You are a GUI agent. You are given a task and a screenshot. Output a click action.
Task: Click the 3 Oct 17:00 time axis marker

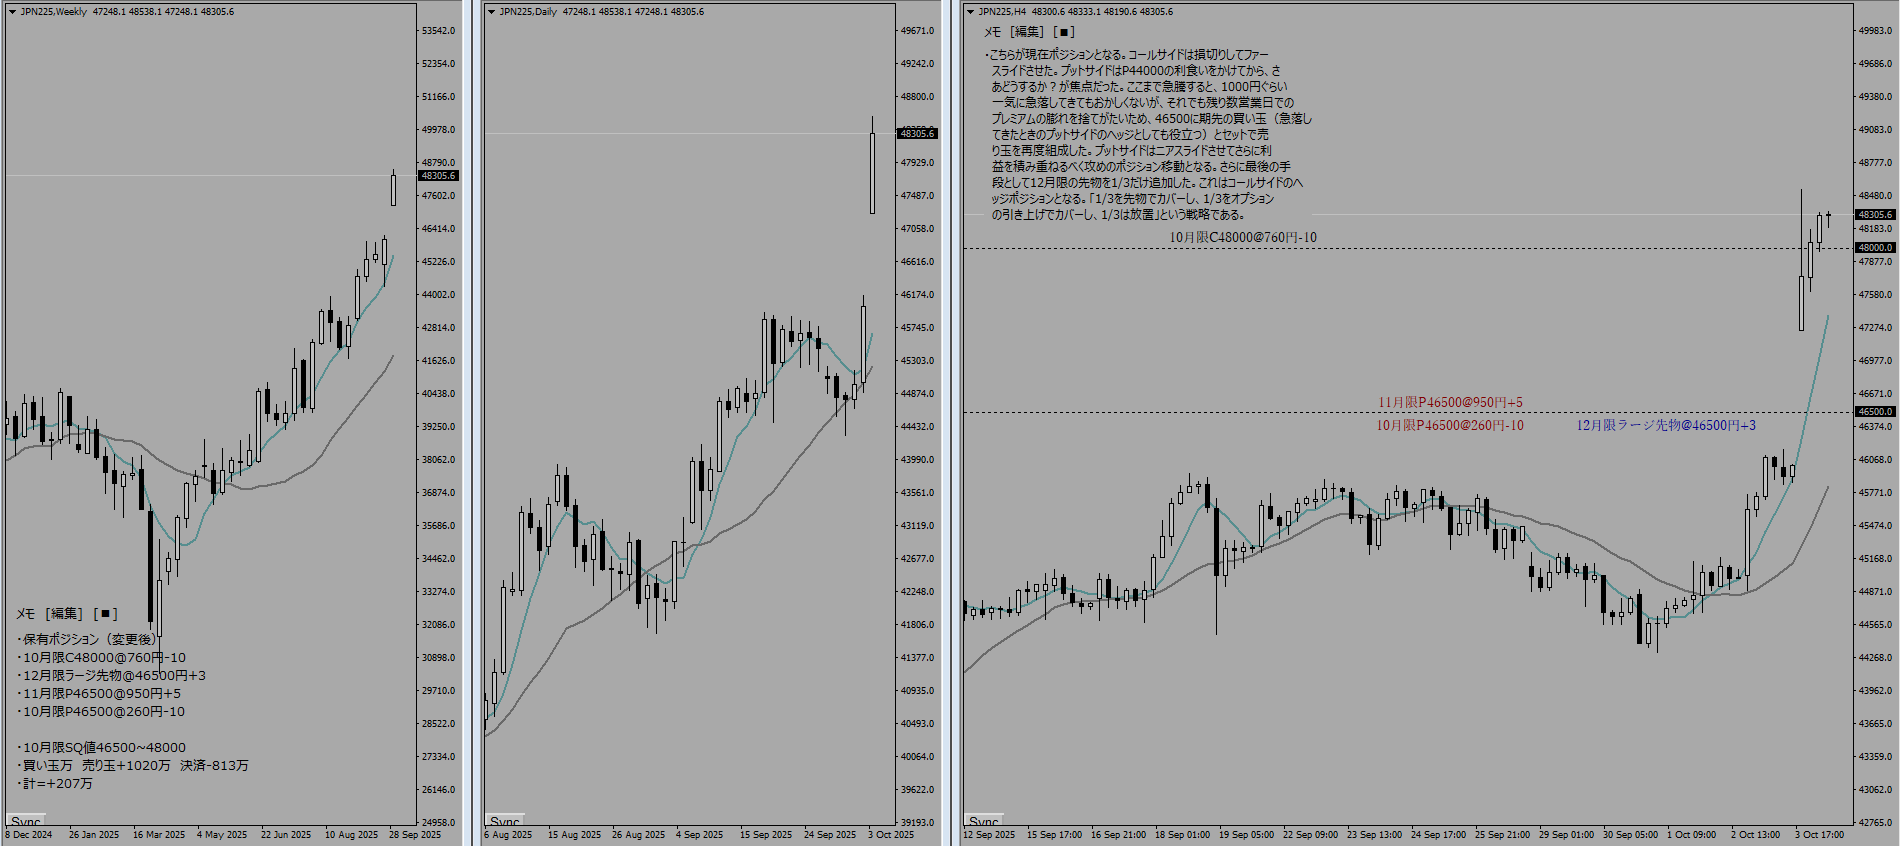[1819, 835]
